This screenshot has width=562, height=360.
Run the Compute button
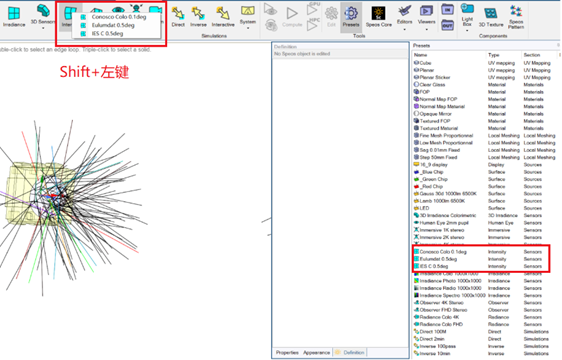[x=292, y=17]
